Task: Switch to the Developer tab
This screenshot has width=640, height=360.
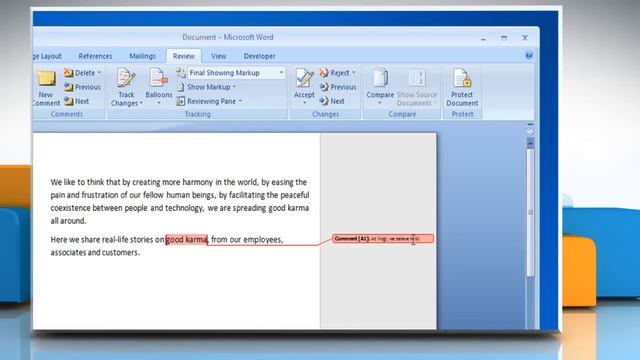Action: pos(260,56)
